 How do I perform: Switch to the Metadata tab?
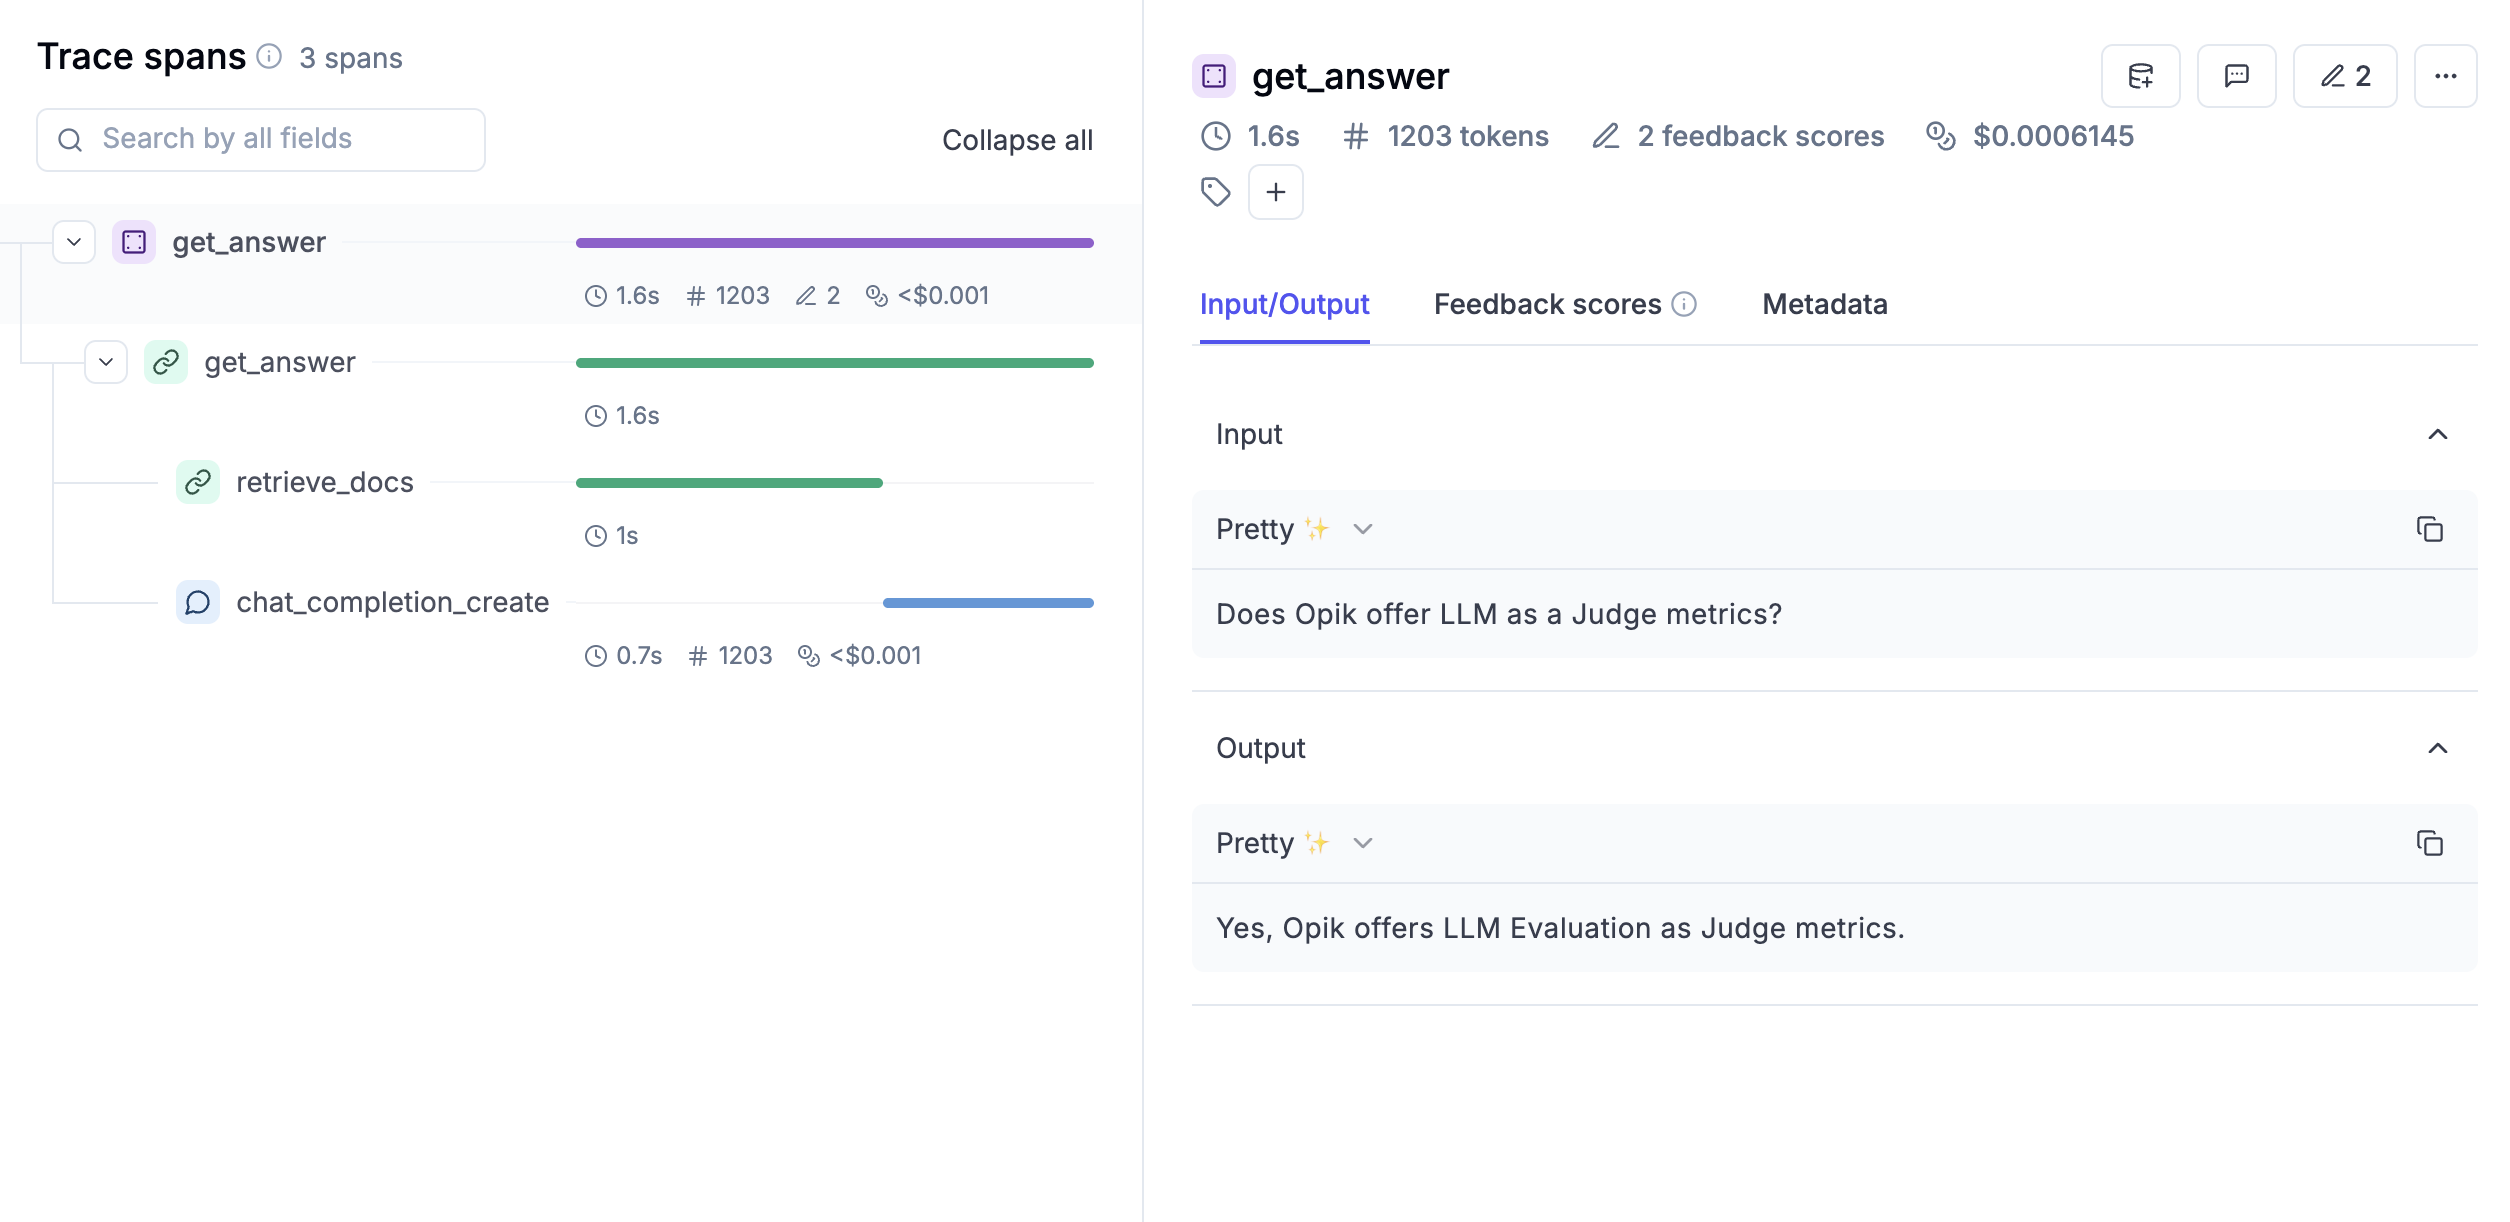[1825, 304]
